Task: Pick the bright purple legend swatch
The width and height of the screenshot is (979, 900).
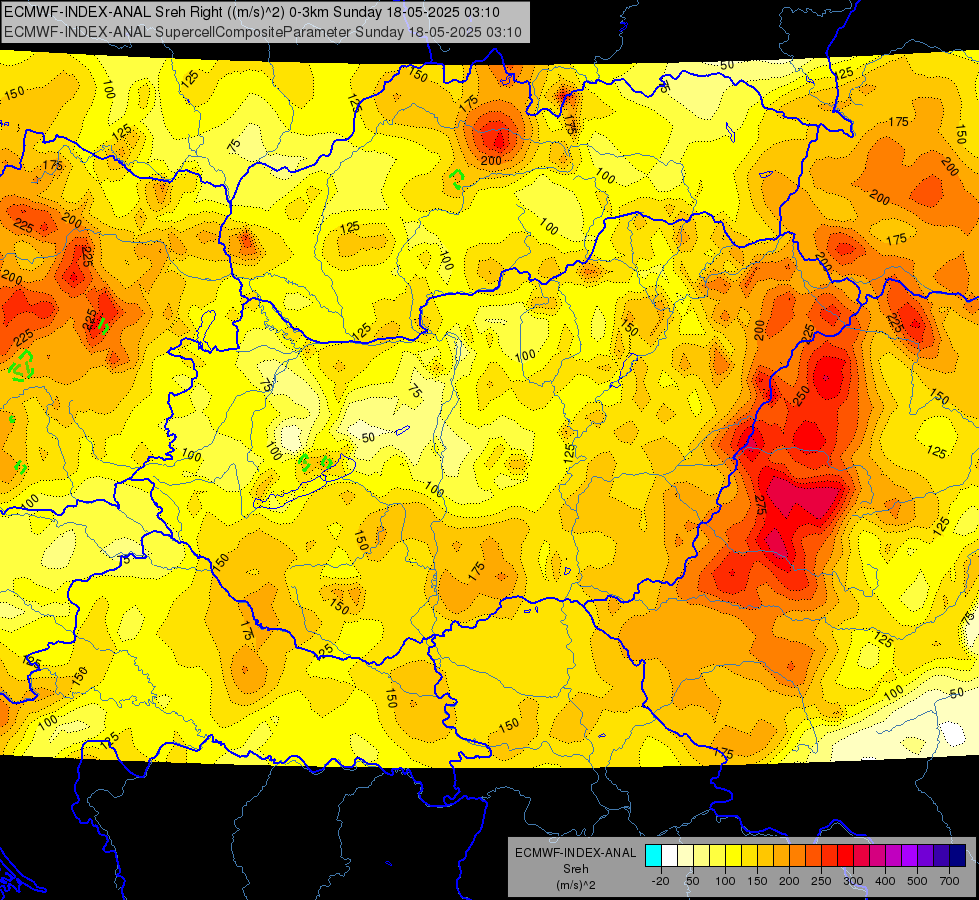Action: (x=910, y=855)
